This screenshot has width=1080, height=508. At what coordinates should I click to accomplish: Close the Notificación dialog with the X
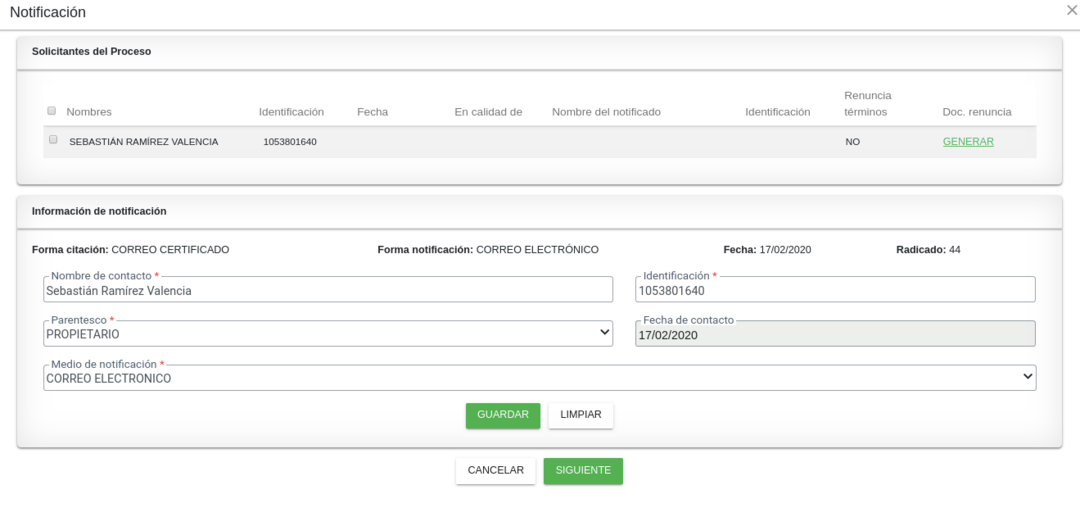1071,11
